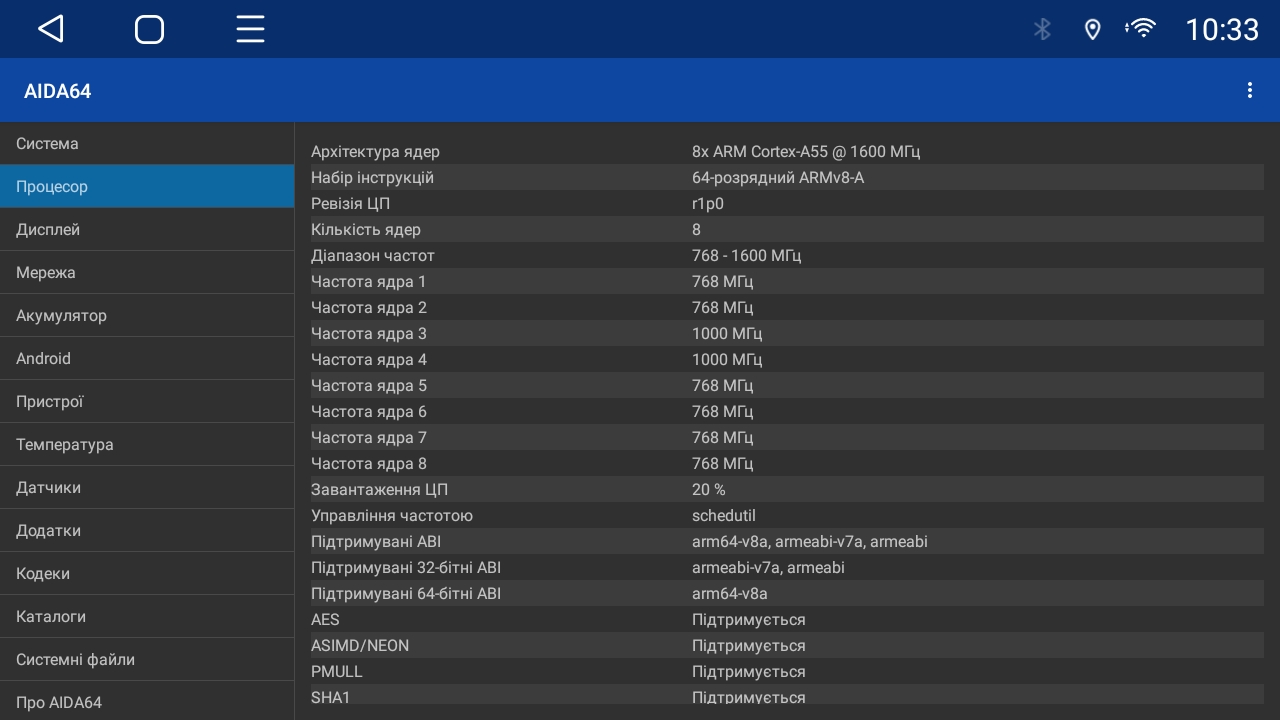1280x720 pixels.
Task: Select the Завантаження ЦП label
Action: [x=379, y=490]
